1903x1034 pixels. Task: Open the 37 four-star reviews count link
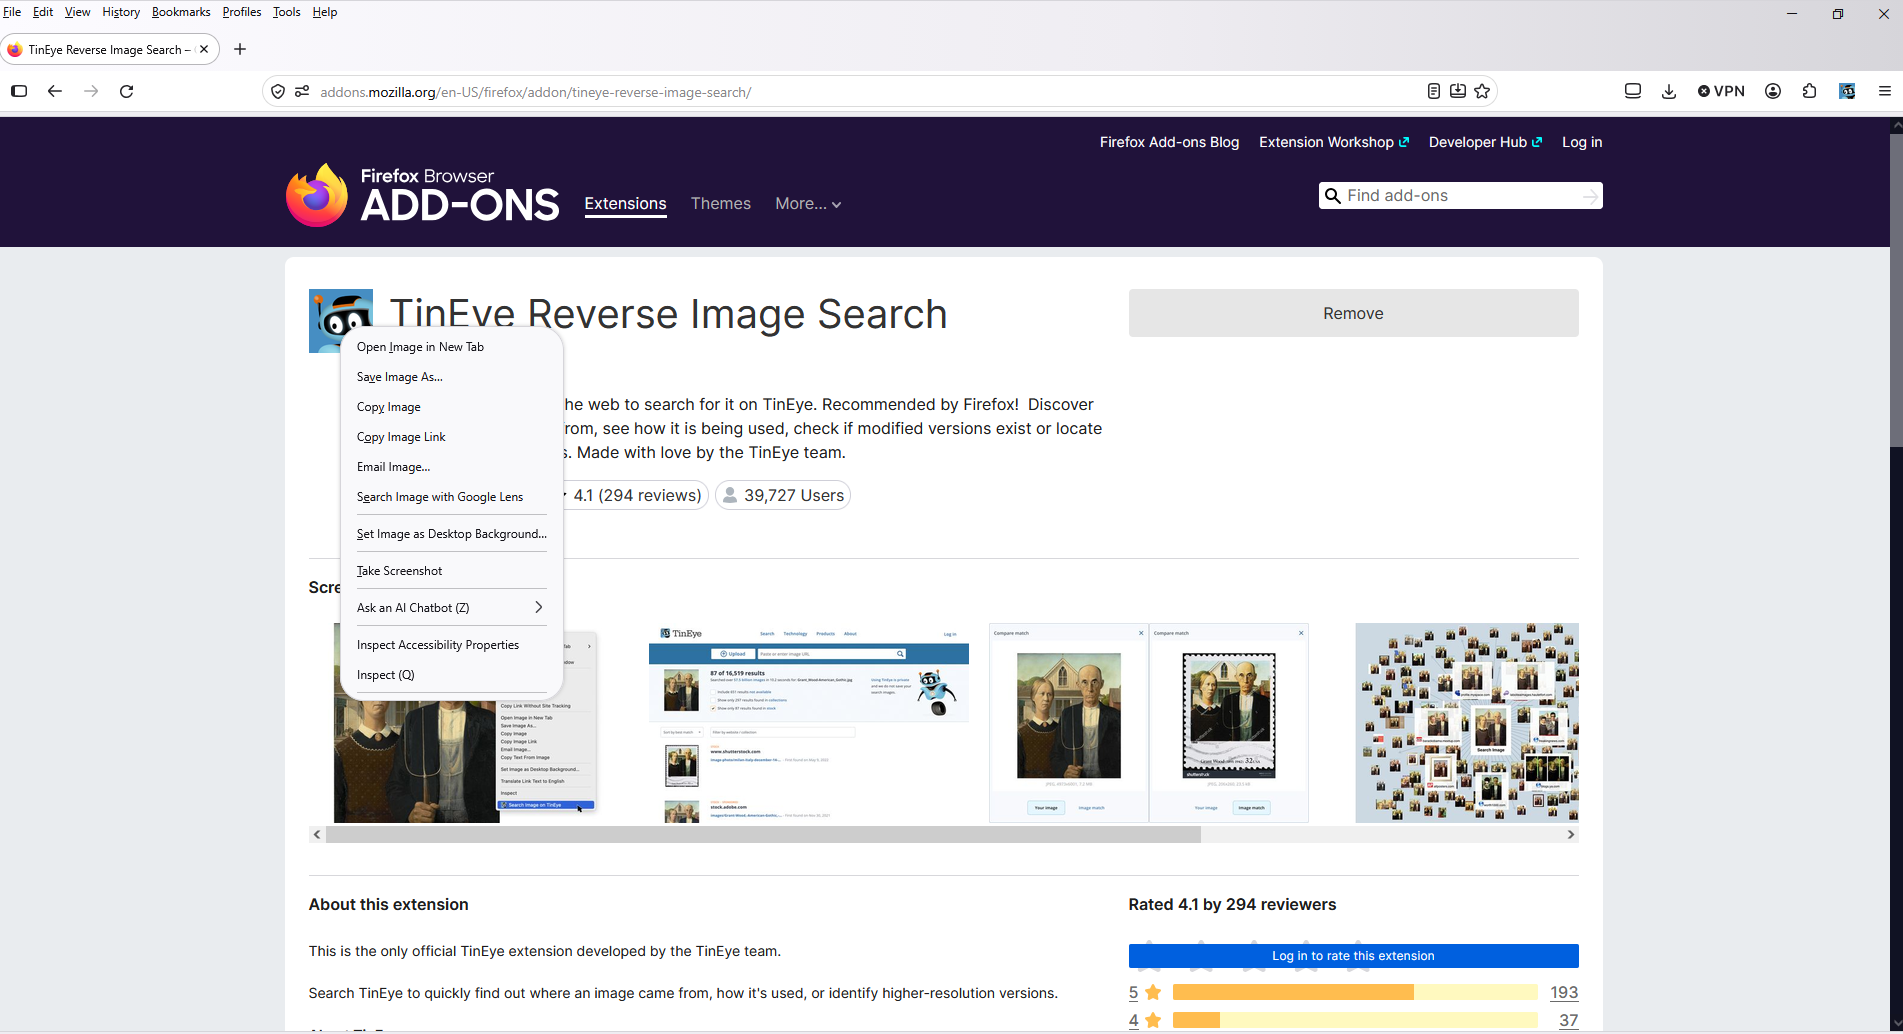pyautogui.click(x=1568, y=1020)
